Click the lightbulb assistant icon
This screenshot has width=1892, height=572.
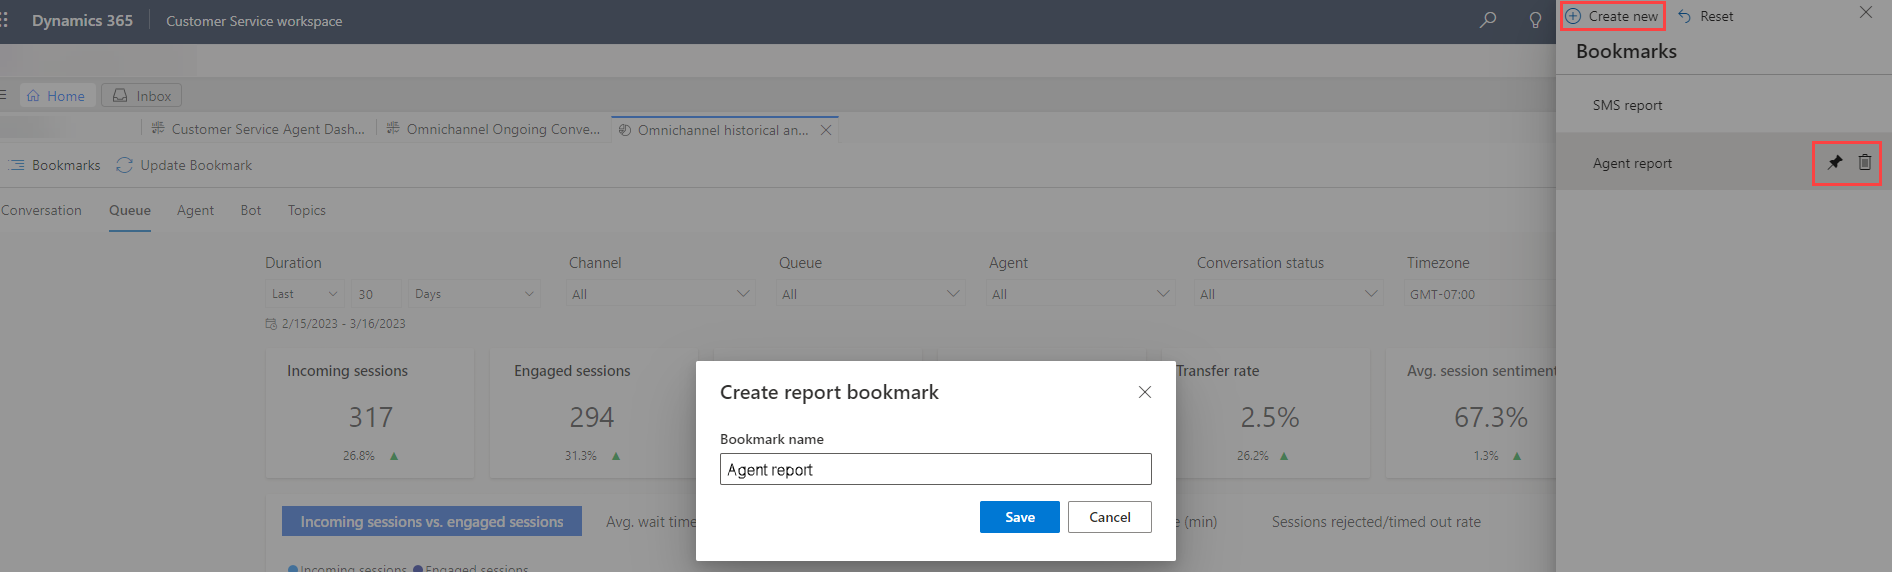click(1535, 20)
